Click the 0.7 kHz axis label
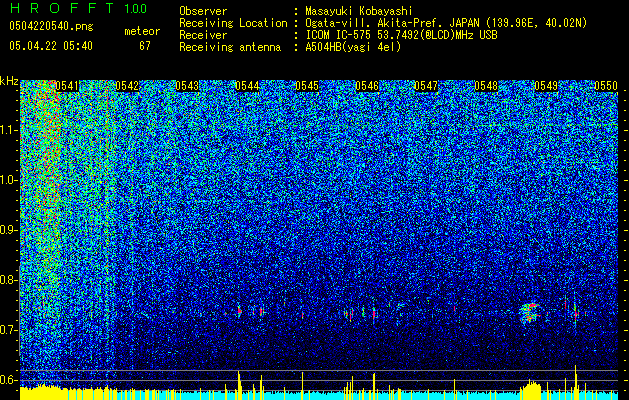Screen dimensions: 629x400 point(9,330)
